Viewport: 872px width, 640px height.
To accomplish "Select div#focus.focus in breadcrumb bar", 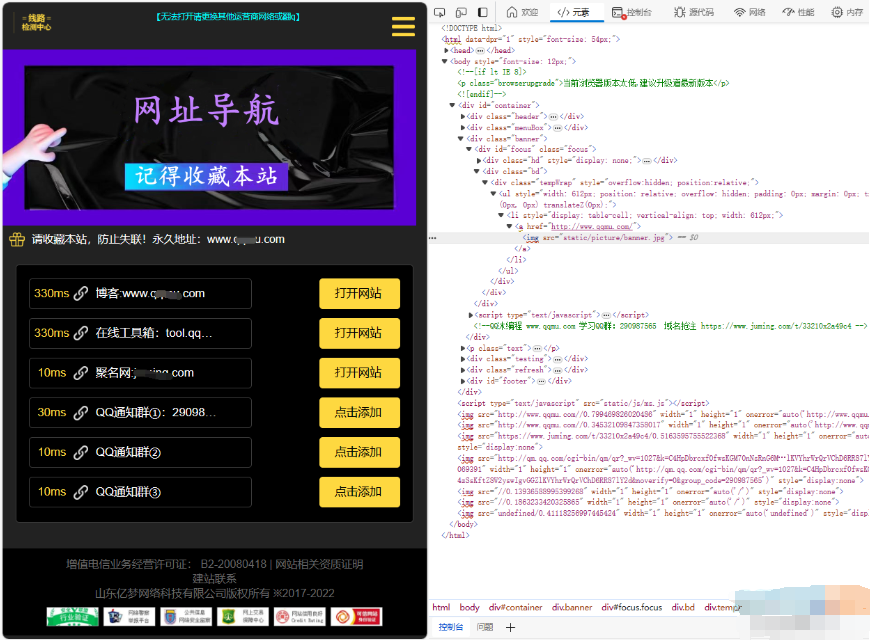I will (x=632, y=608).
